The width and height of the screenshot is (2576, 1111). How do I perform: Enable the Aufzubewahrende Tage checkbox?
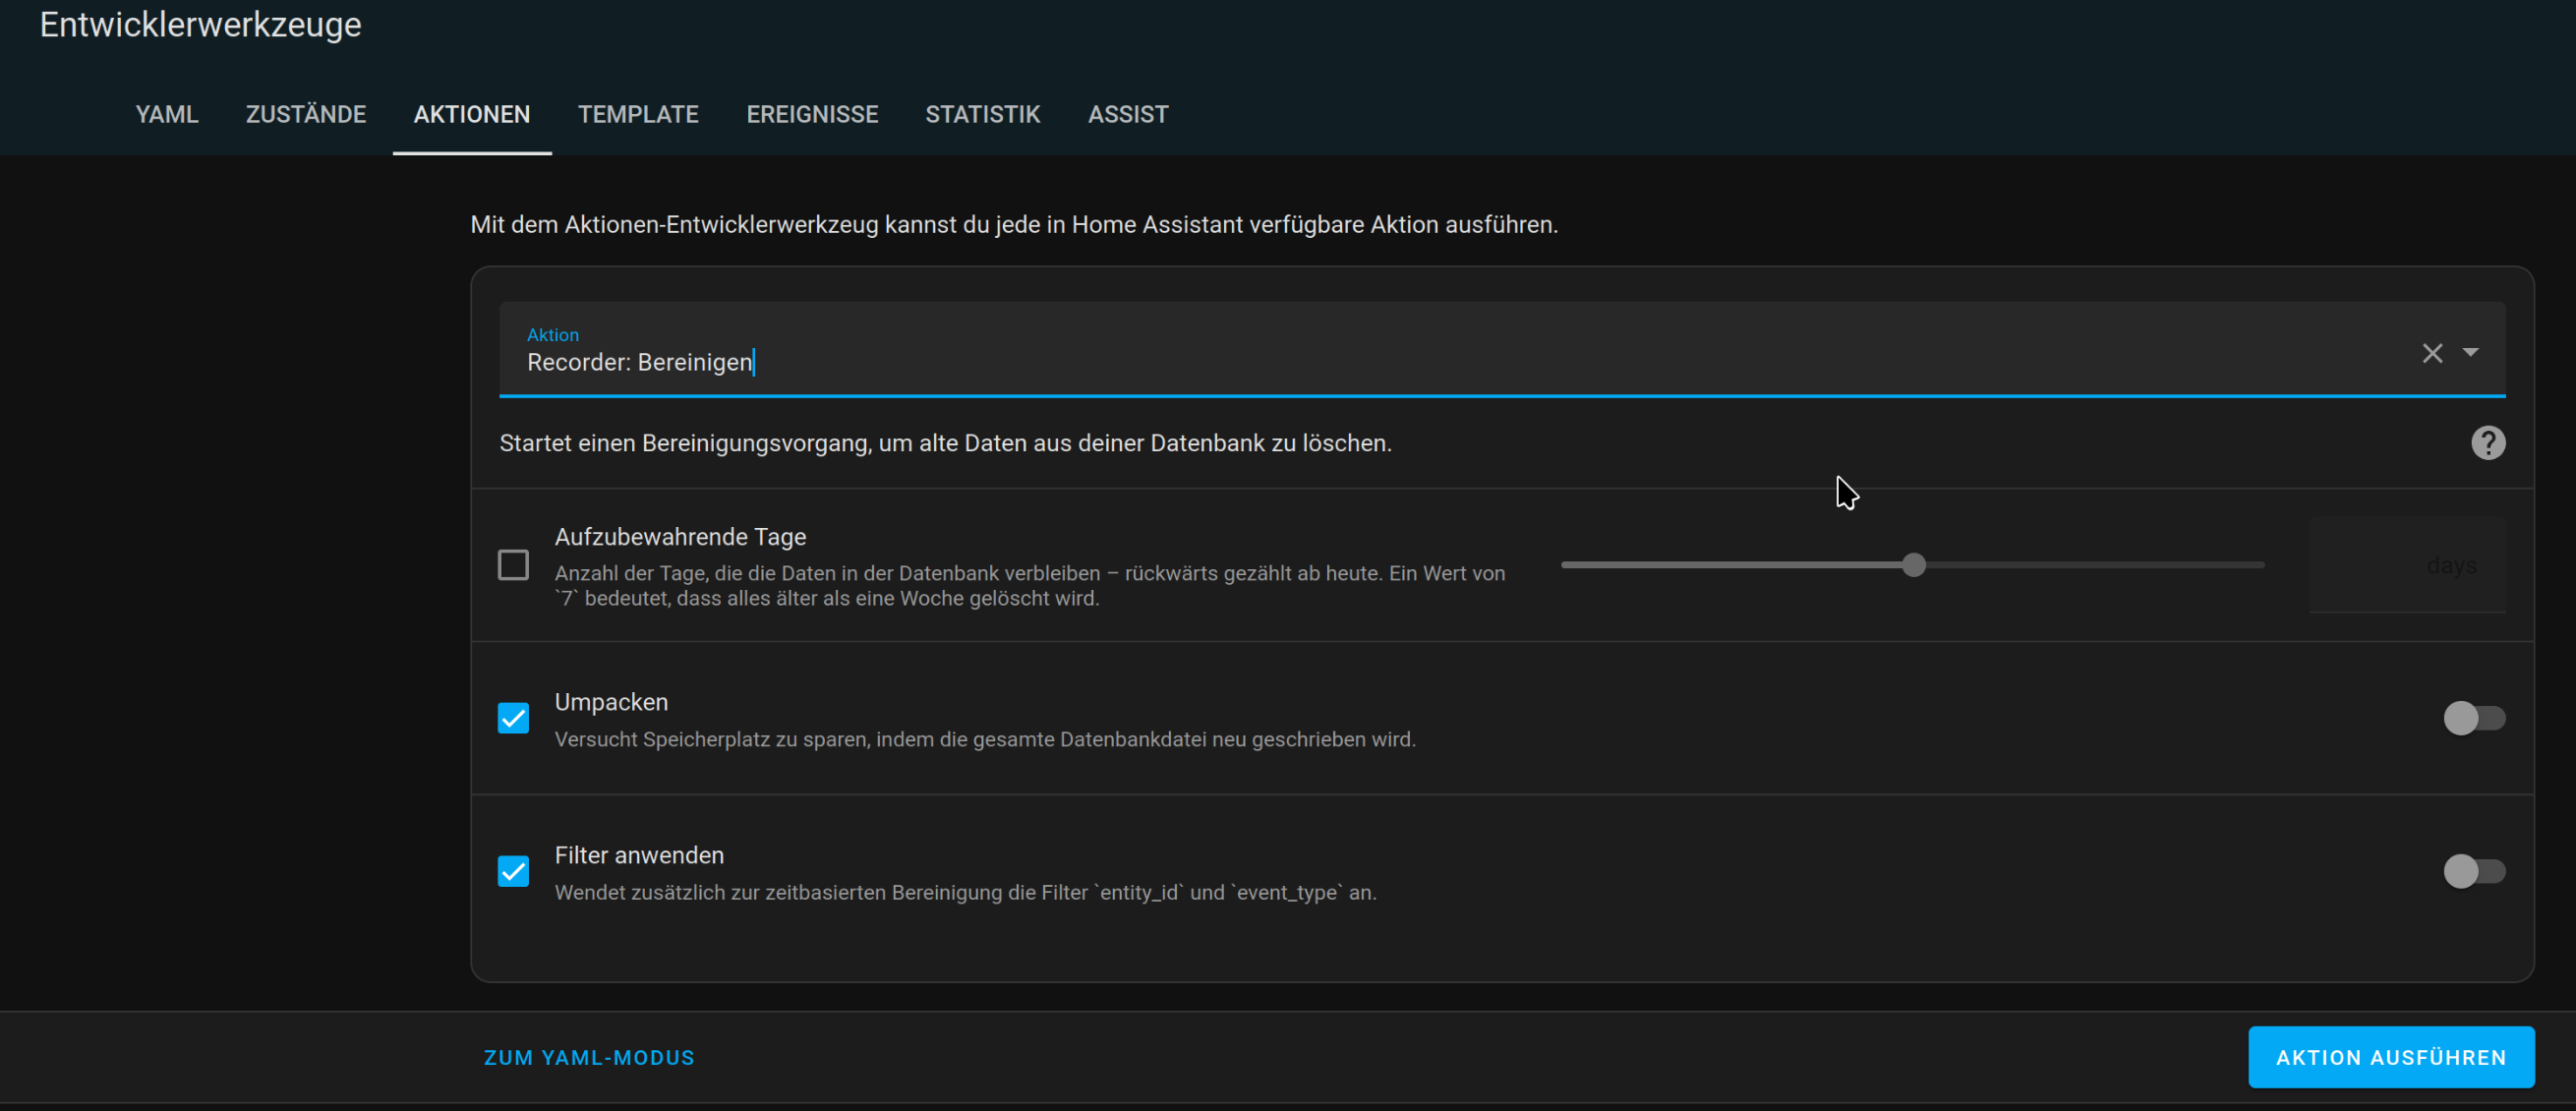(x=513, y=565)
